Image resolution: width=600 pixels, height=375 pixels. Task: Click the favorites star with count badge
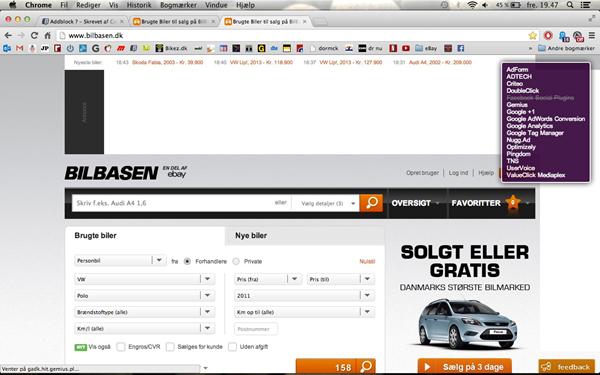(x=513, y=202)
